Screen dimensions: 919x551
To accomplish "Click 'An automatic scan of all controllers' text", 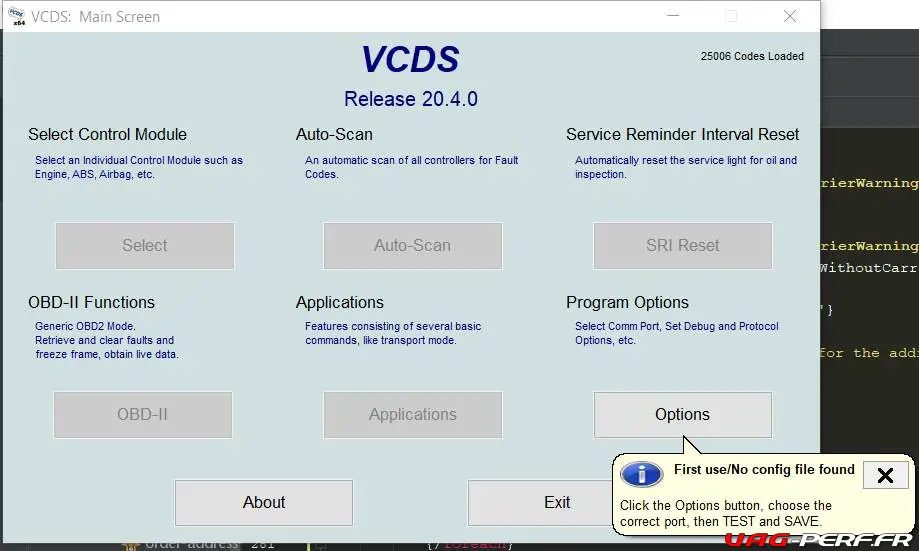I will (x=411, y=167).
